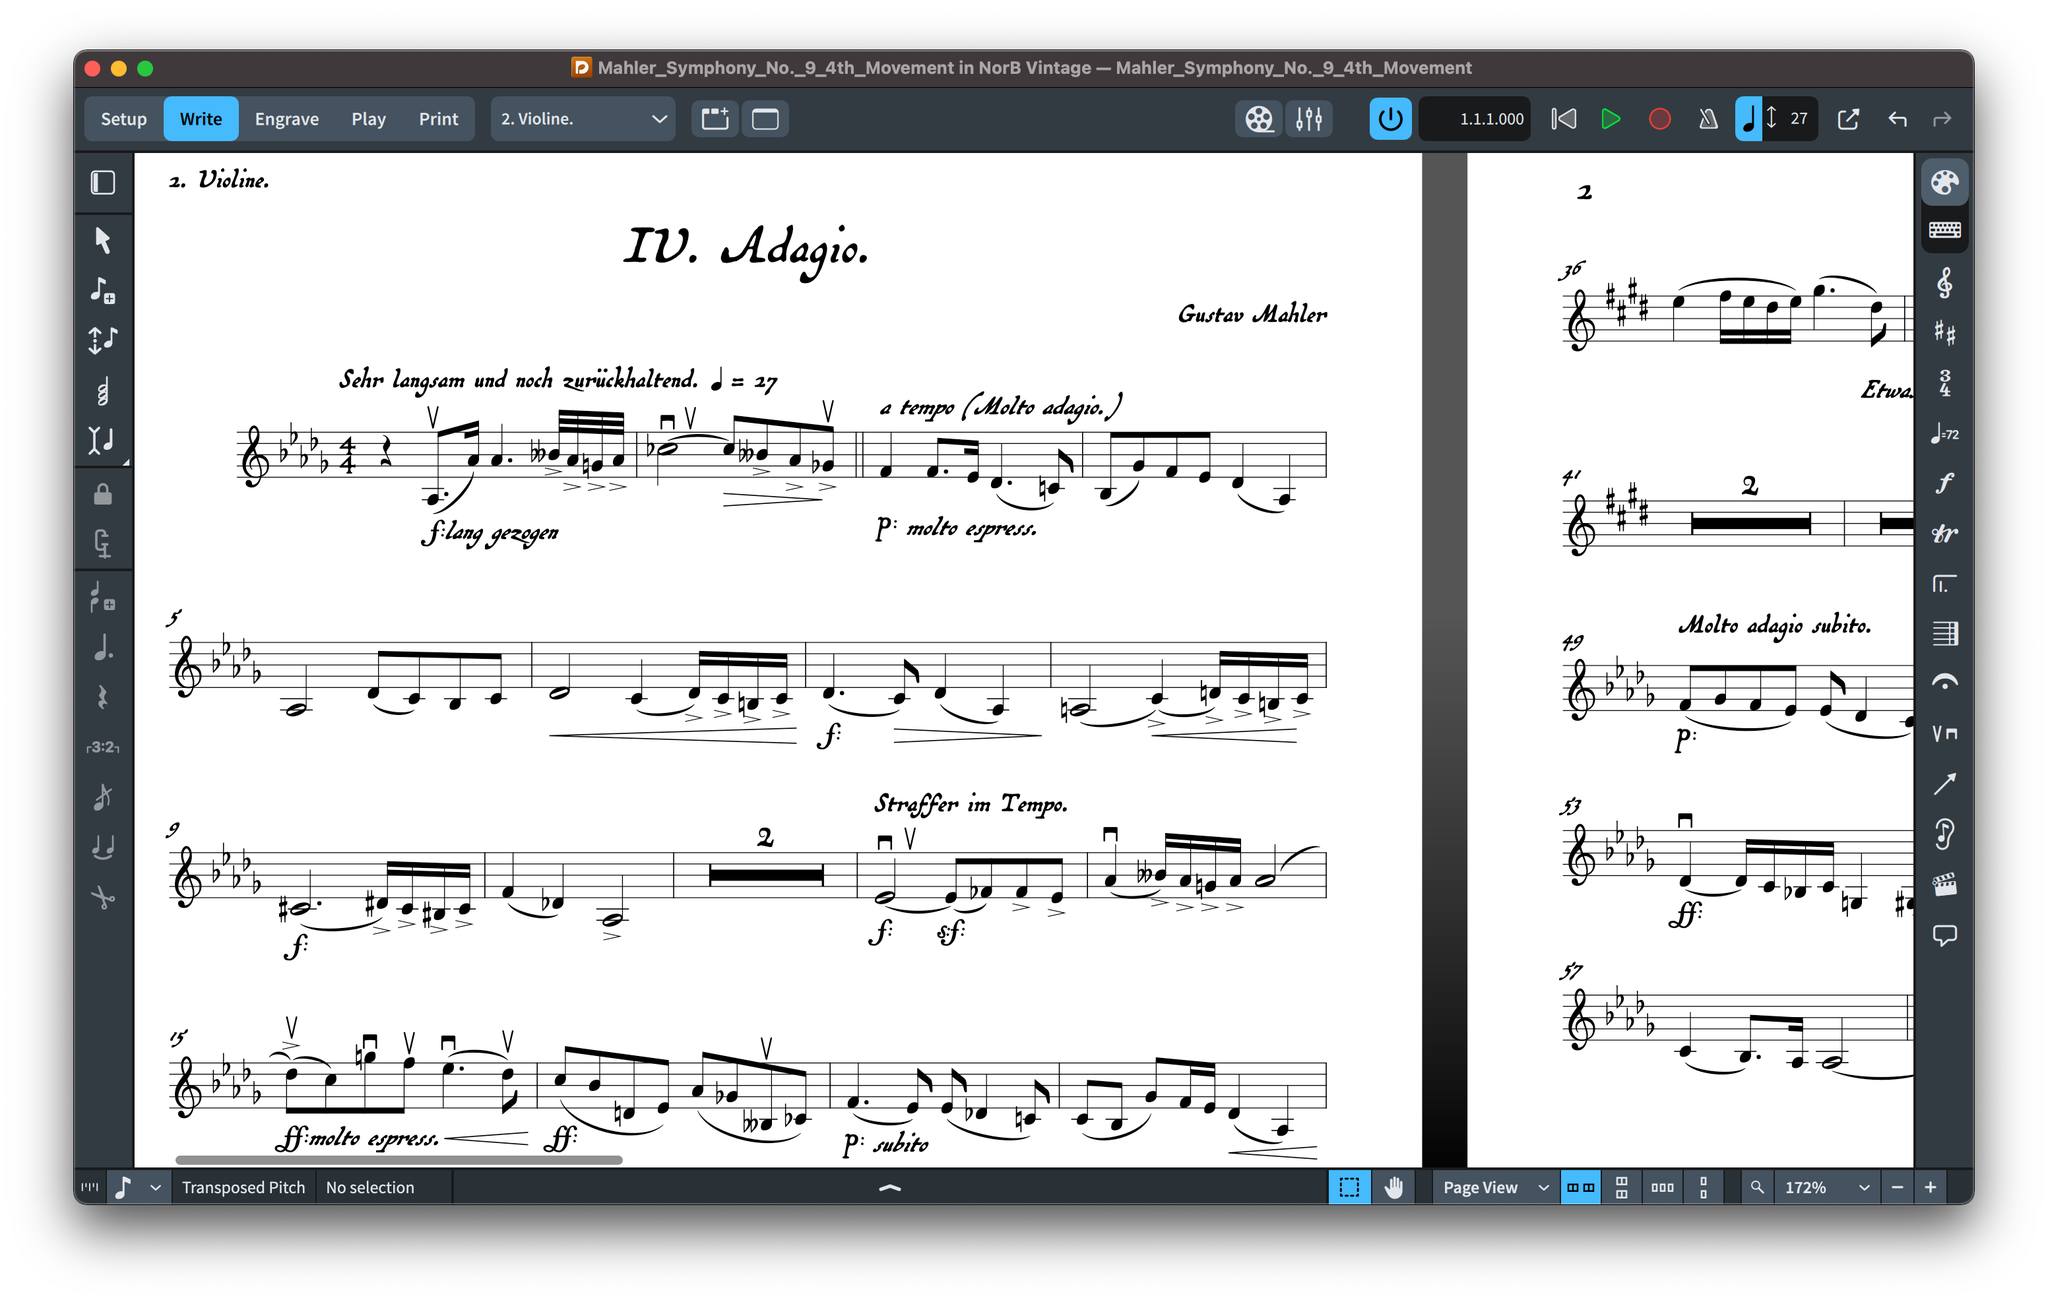
Task: Open the Bars and Barlines panel
Action: [1944, 634]
